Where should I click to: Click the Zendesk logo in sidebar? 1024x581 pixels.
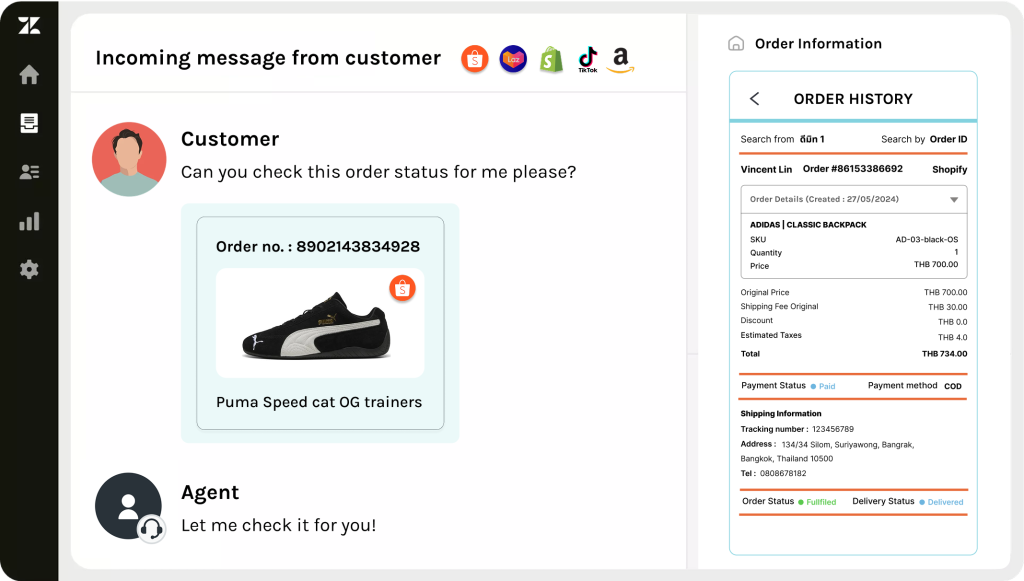[x=29, y=25]
